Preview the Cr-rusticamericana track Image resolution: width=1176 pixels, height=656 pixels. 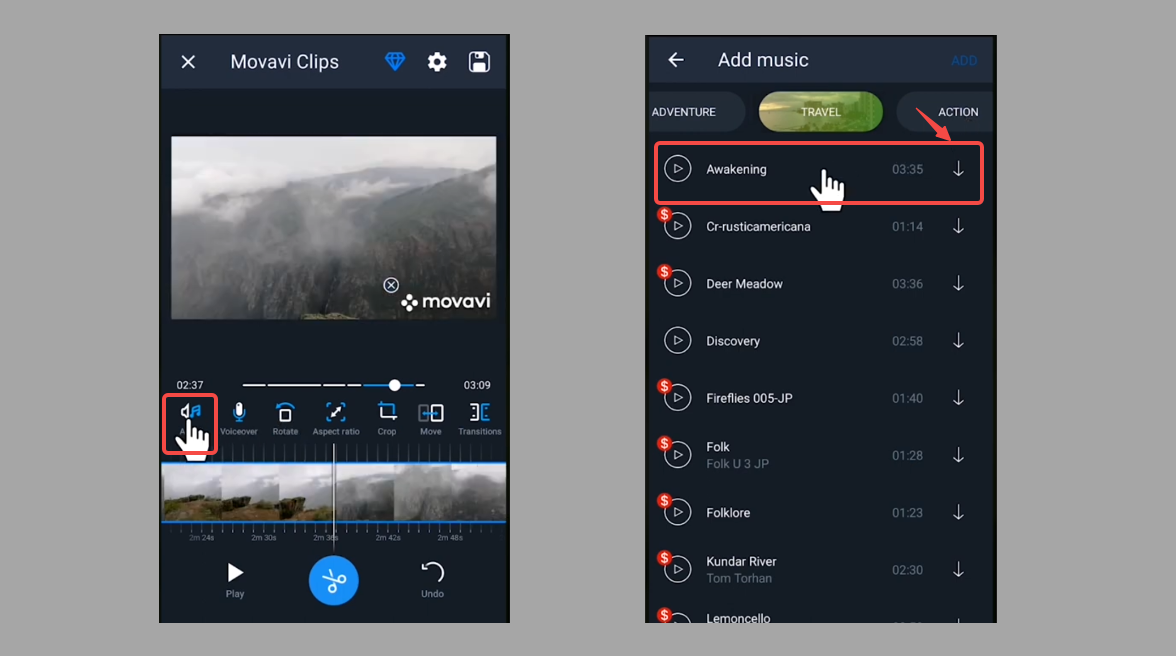677,226
